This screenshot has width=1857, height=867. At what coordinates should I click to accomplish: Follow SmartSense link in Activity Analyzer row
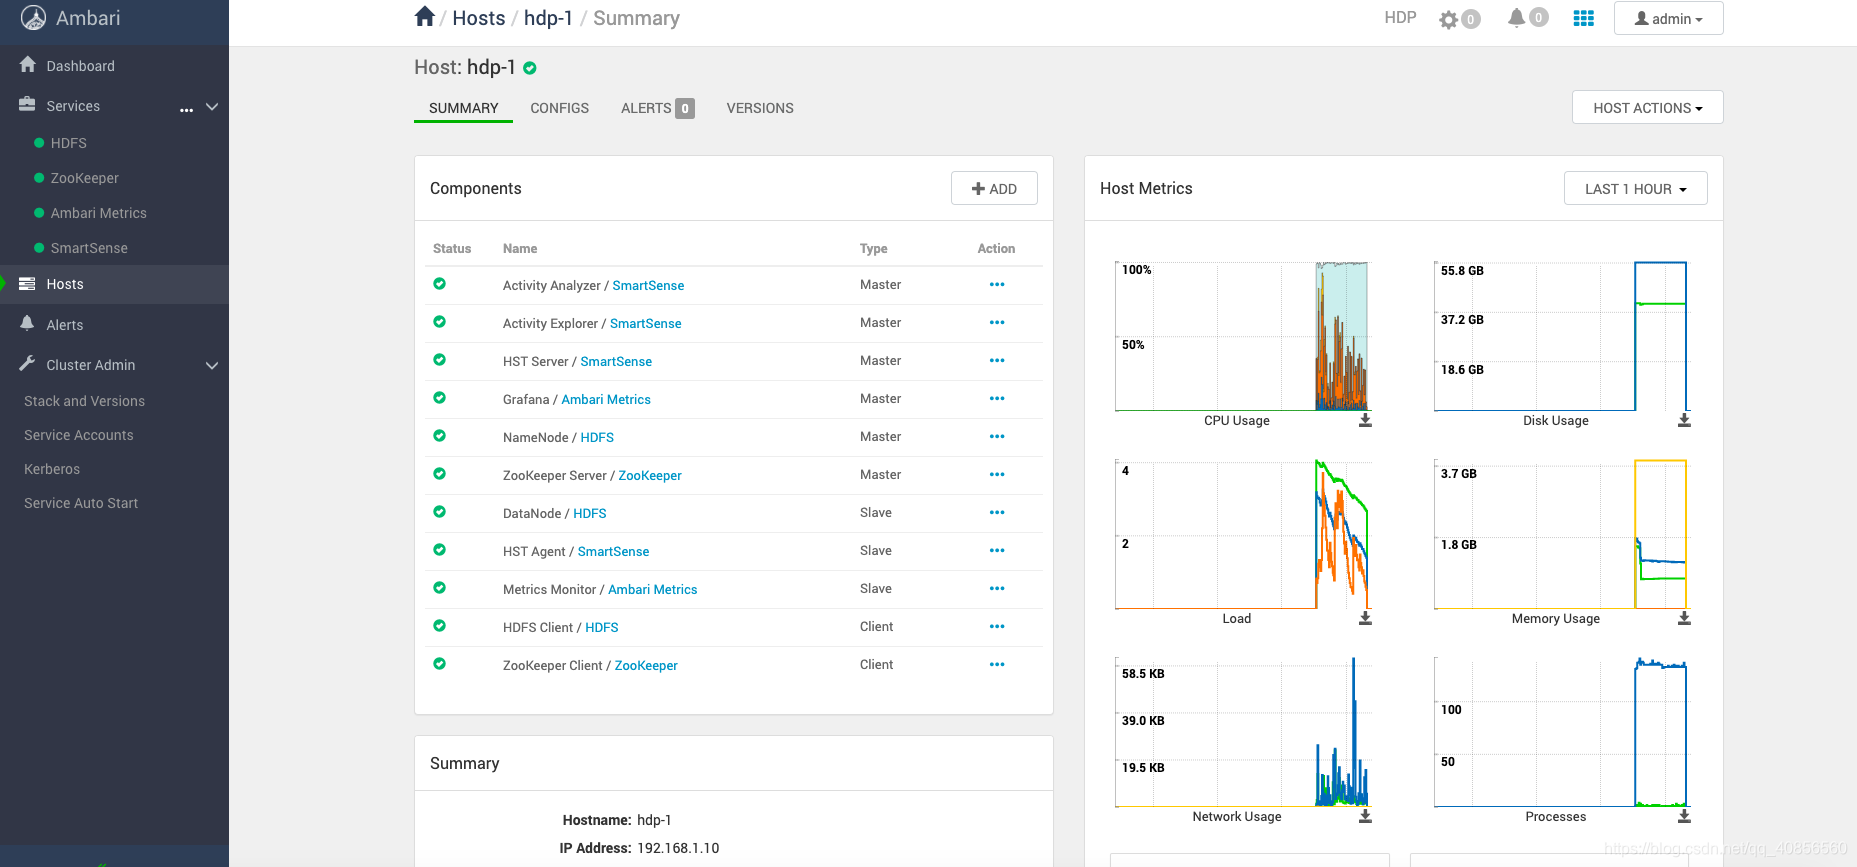648,285
